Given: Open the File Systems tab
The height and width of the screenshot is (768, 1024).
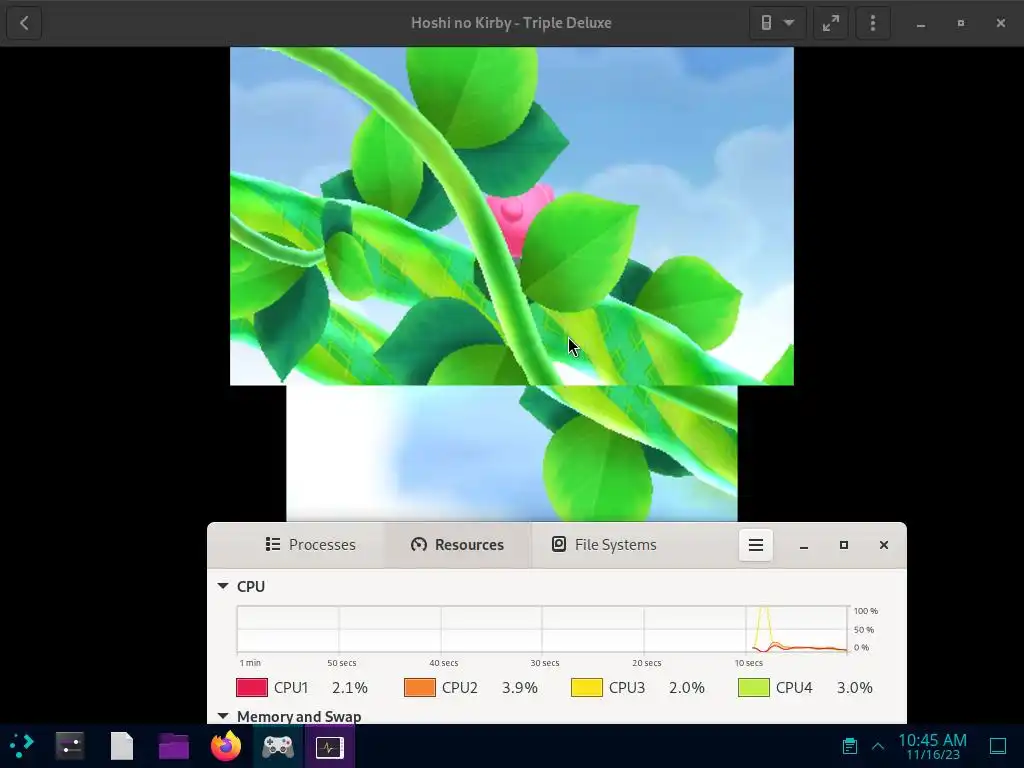Looking at the screenshot, I should [604, 545].
